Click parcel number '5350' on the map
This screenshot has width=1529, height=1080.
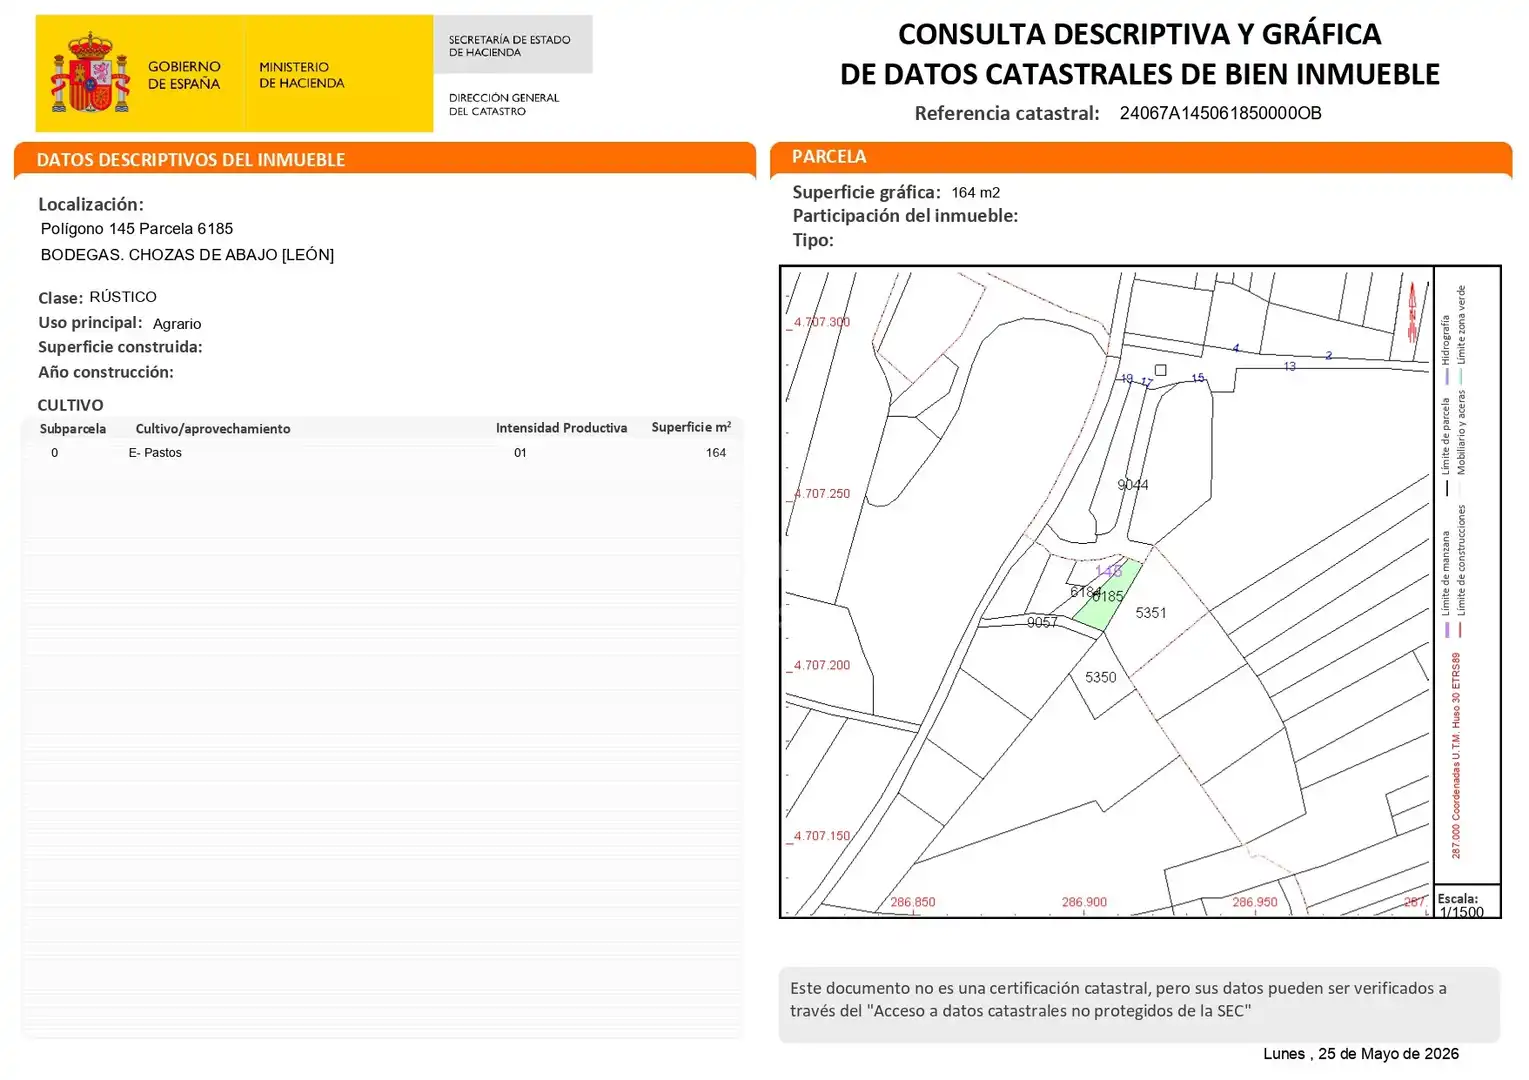point(1101,677)
